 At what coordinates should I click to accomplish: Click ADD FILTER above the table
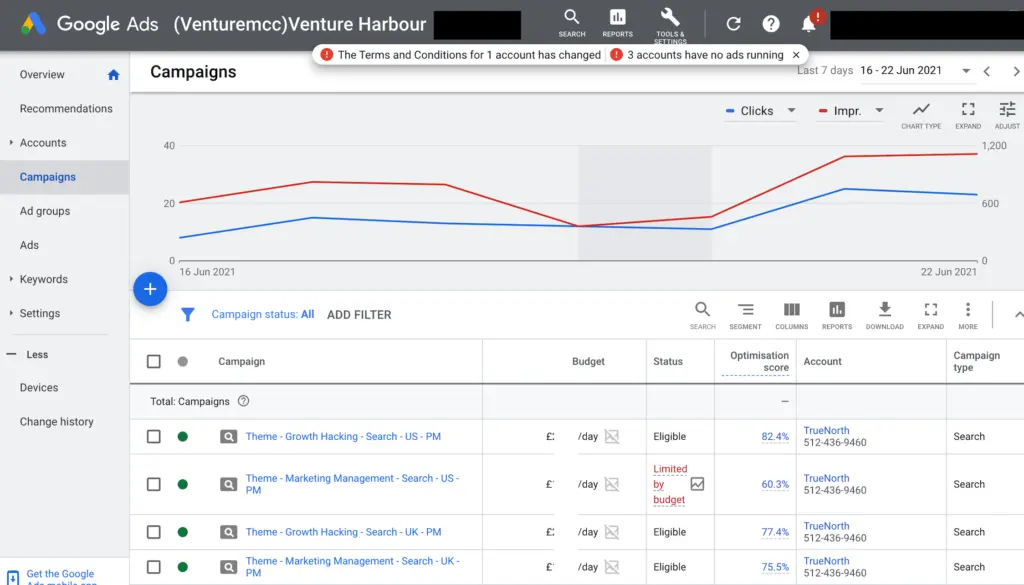coord(359,314)
